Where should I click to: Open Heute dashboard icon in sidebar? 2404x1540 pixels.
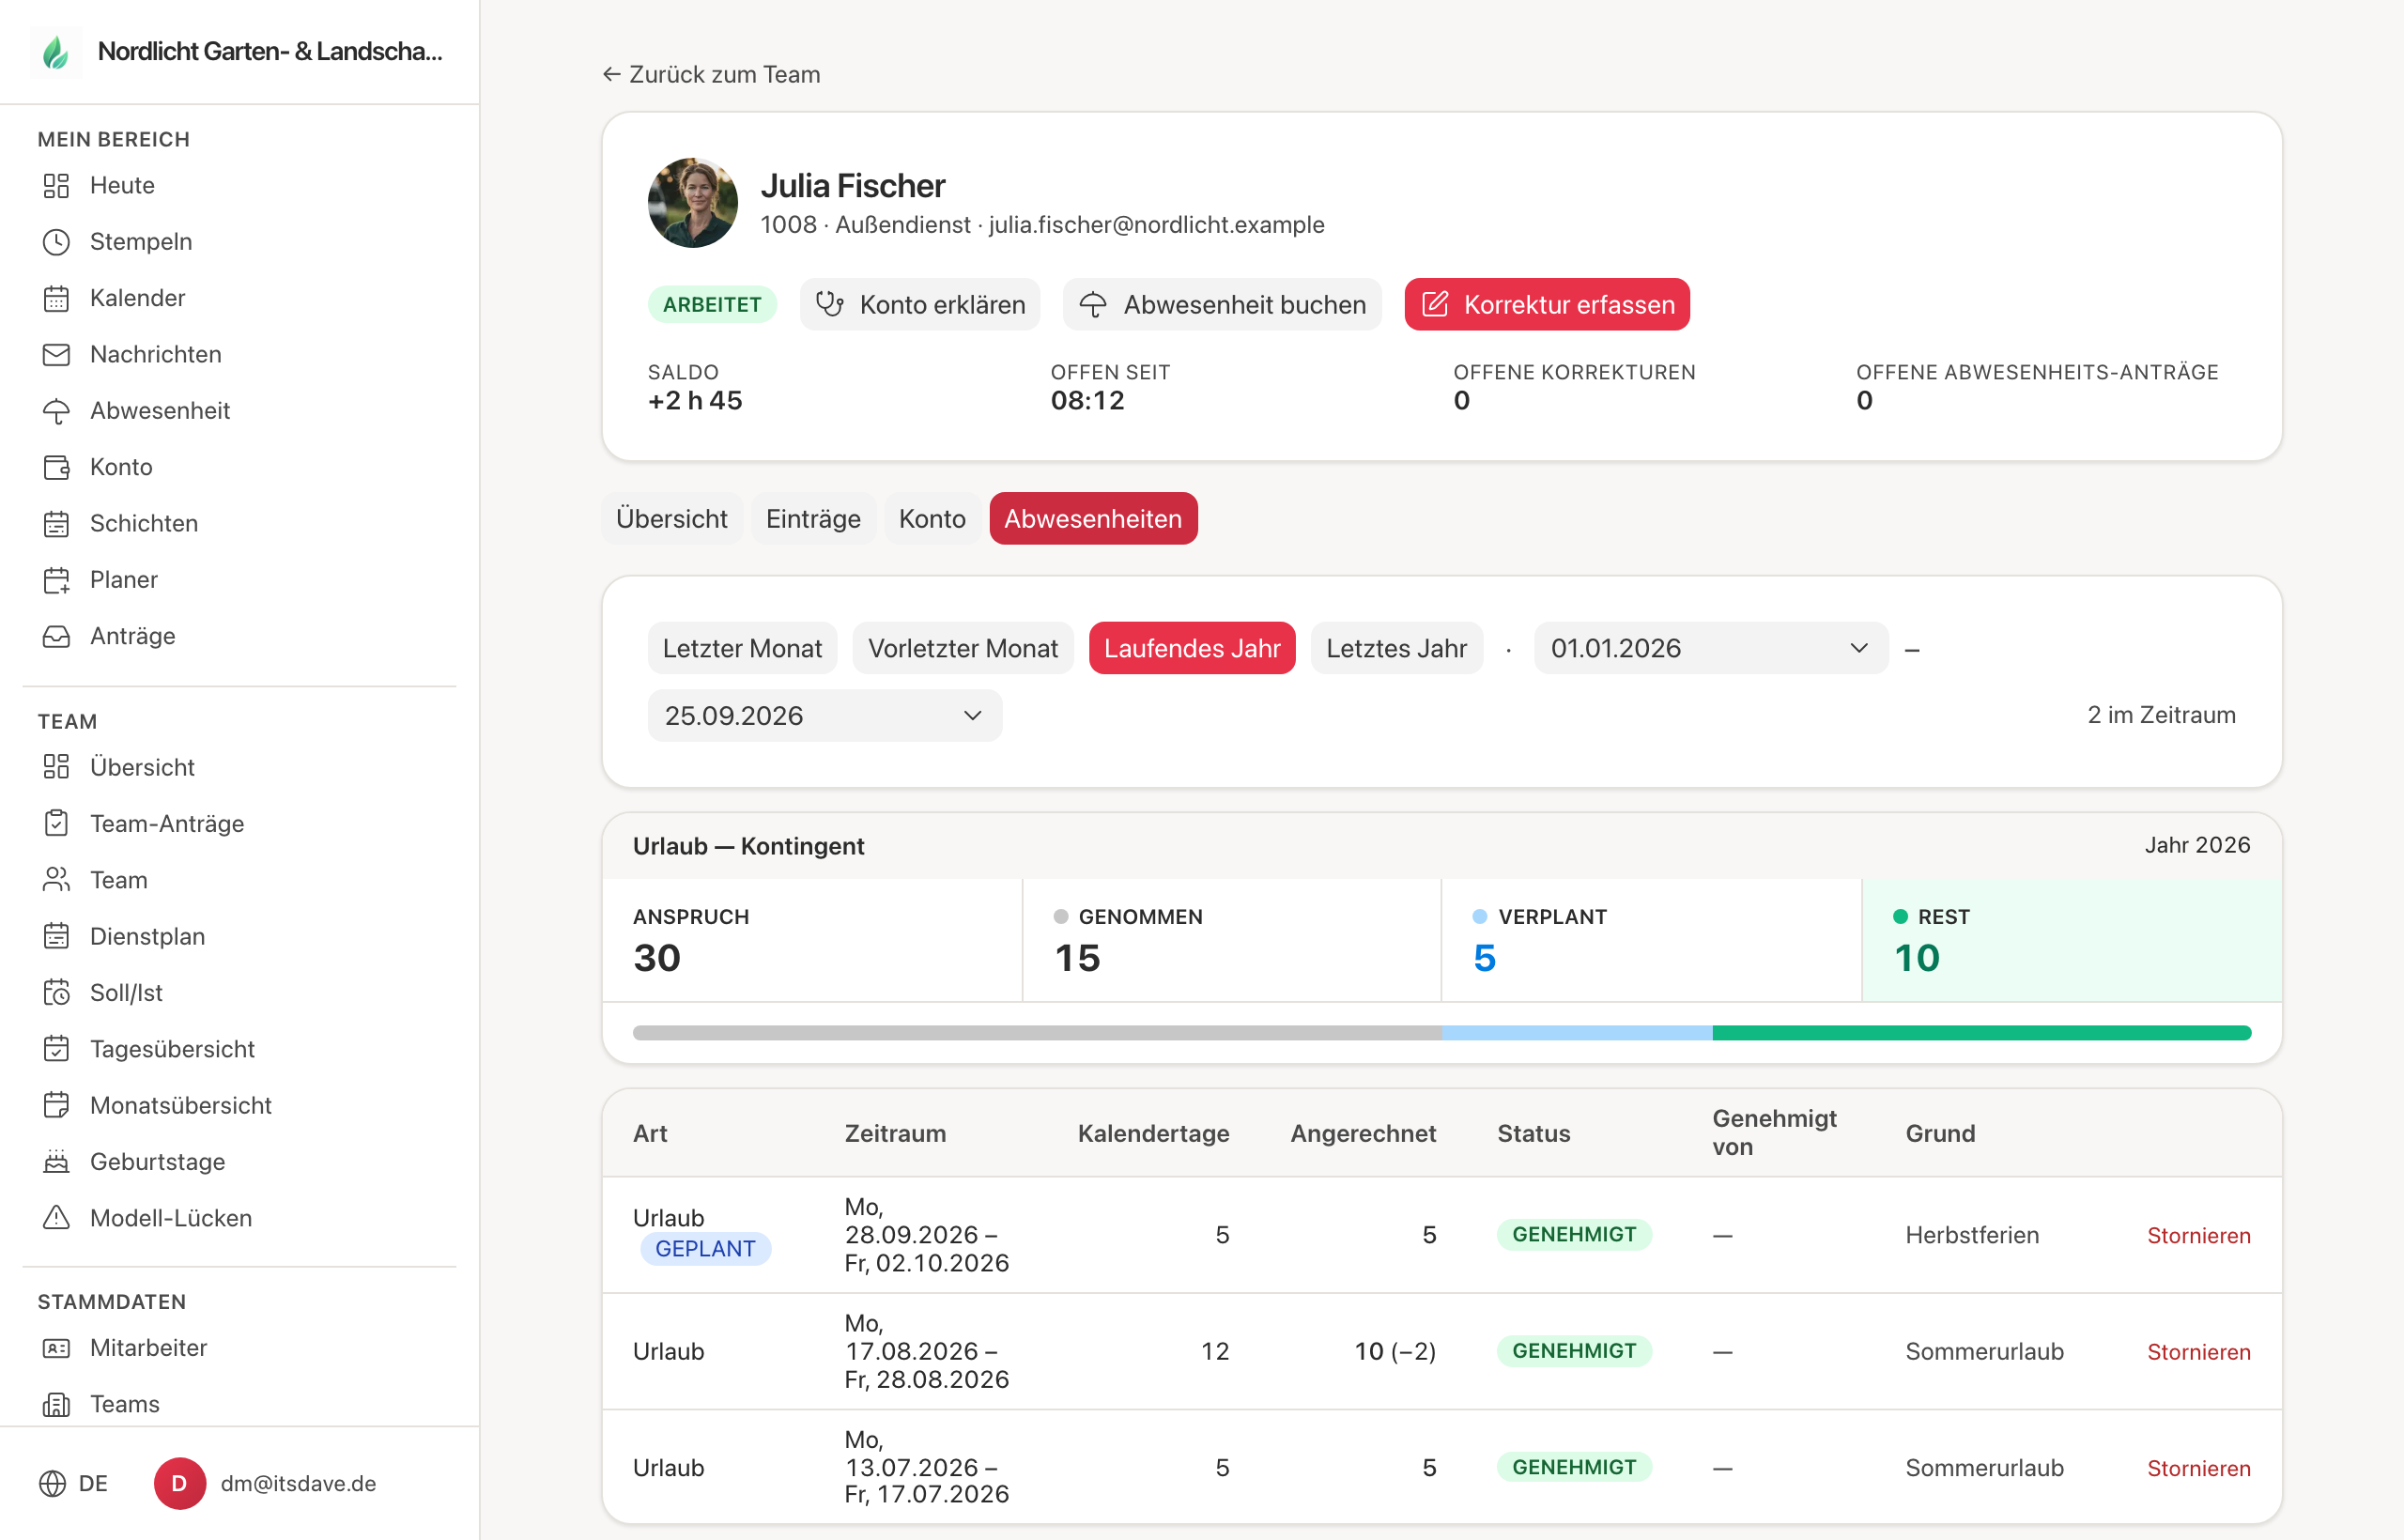pyautogui.click(x=56, y=185)
